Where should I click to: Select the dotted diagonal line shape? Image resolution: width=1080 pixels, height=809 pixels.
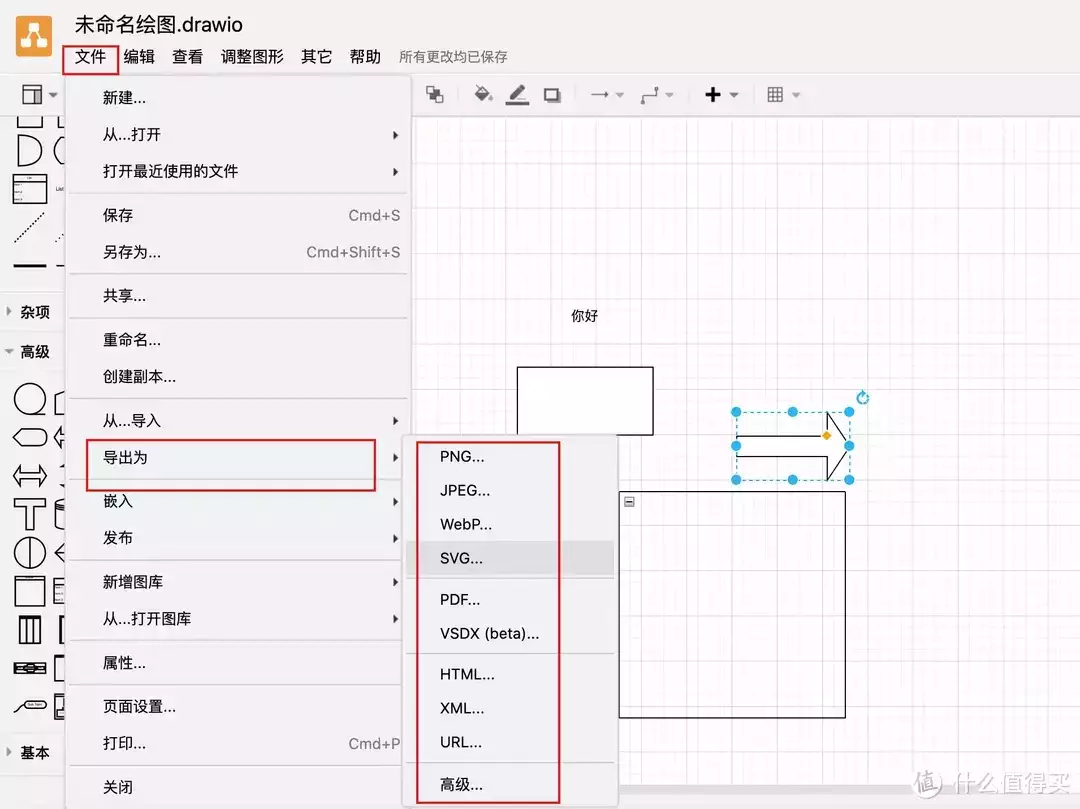tap(30, 227)
